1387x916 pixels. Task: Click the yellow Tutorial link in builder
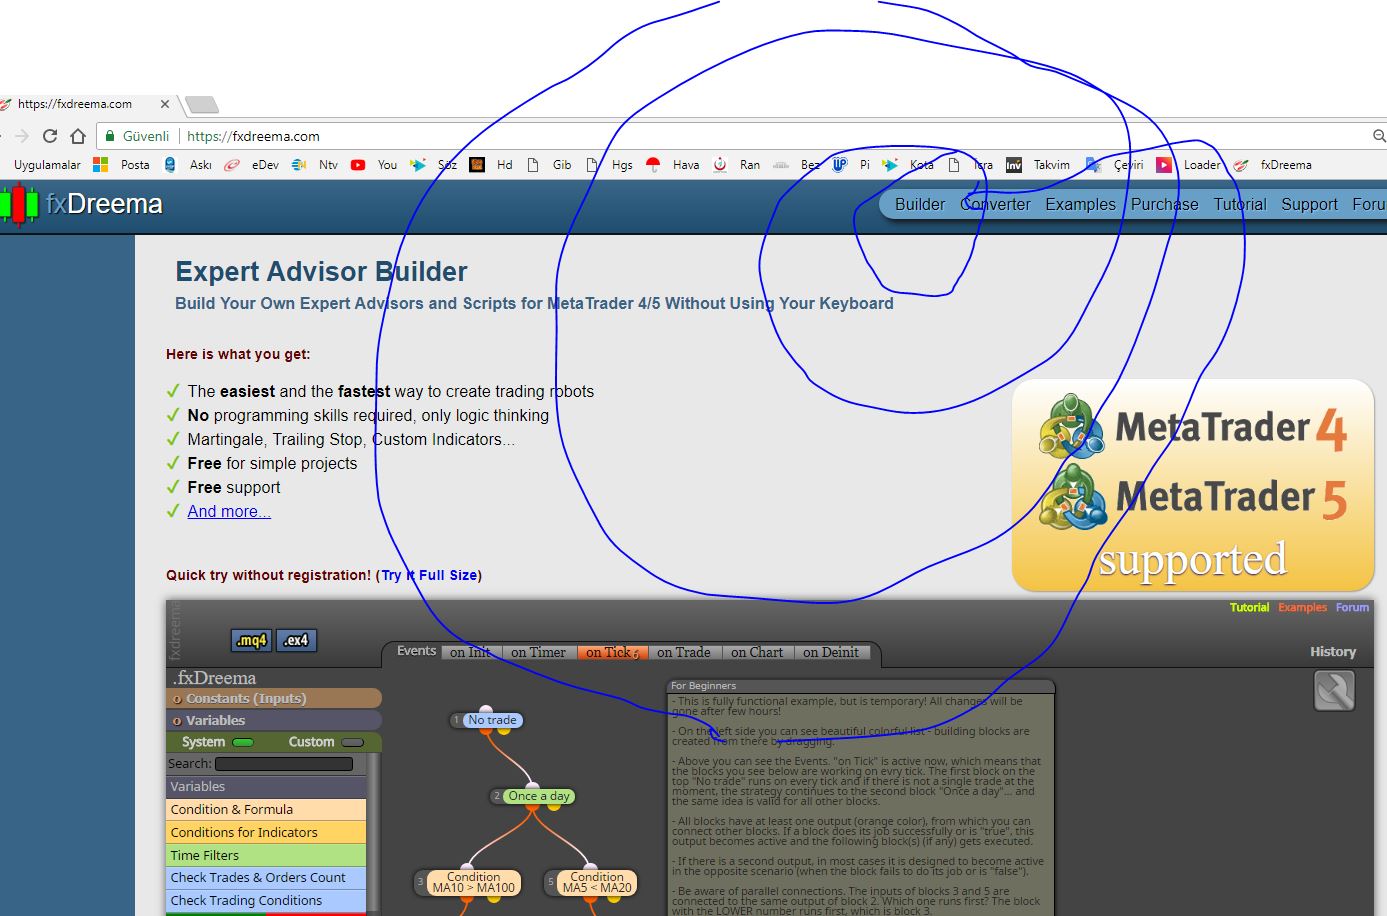[x=1249, y=607]
